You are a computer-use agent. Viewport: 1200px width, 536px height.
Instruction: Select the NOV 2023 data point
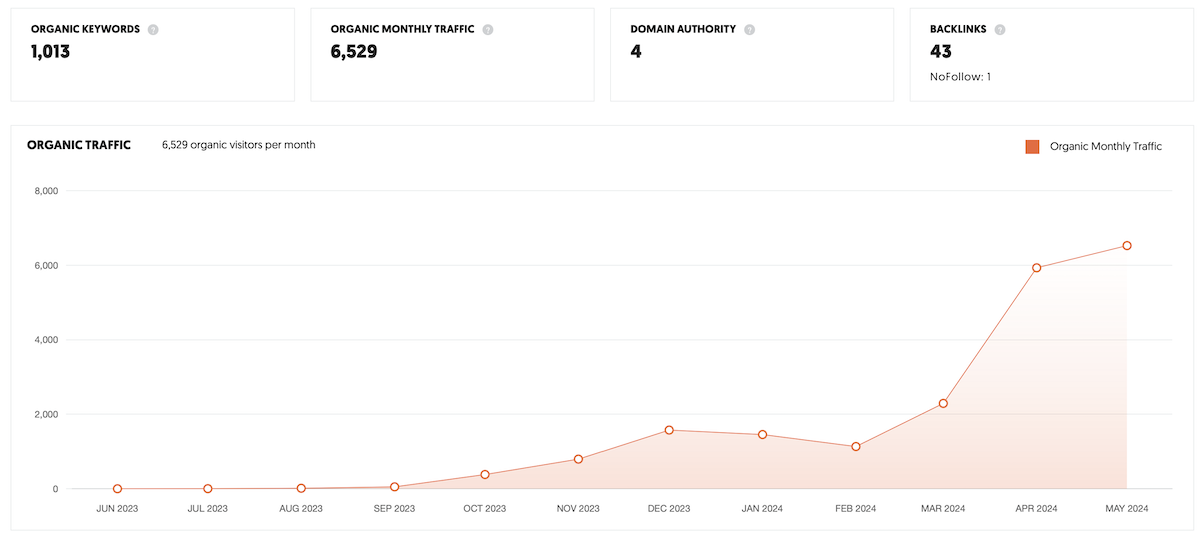coord(578,459)
